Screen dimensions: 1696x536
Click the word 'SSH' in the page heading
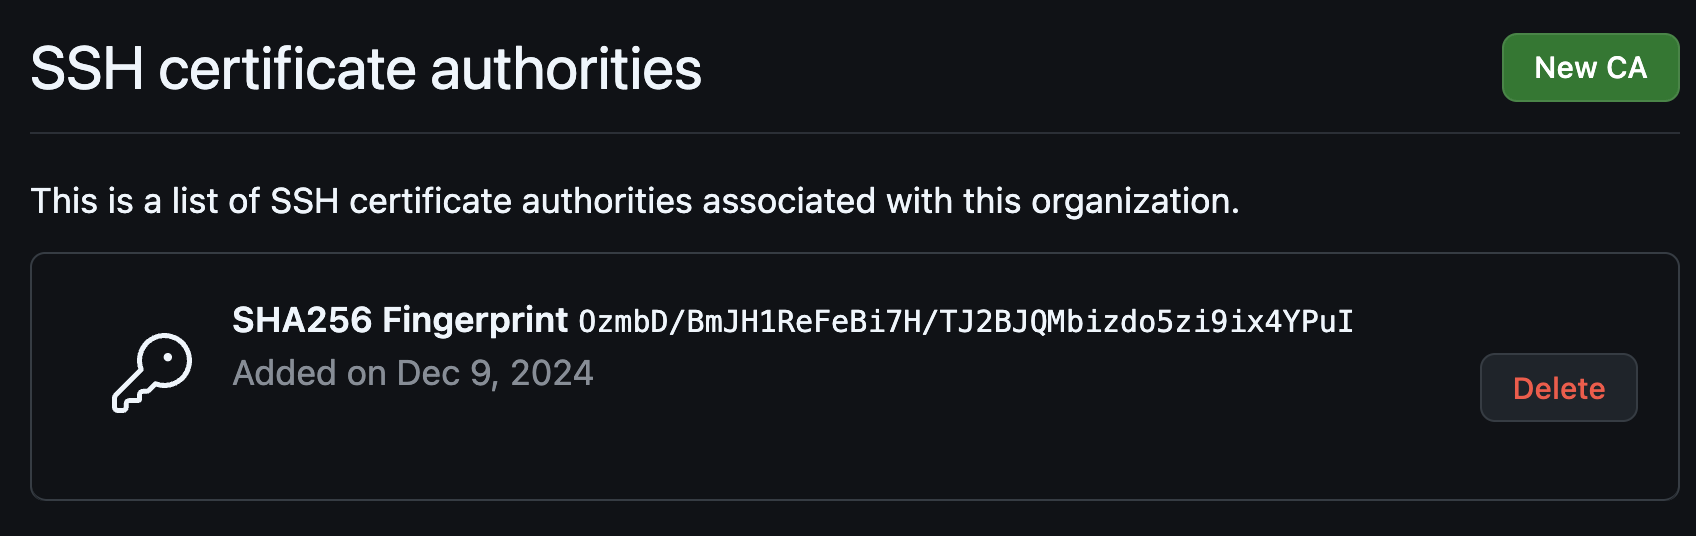pyautogui.click(x=87, y=69)
